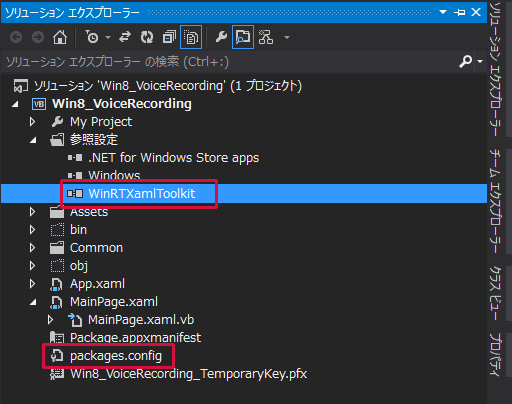
Task: Toggle the auto-hide pin icon
Action: coord(460,13)
